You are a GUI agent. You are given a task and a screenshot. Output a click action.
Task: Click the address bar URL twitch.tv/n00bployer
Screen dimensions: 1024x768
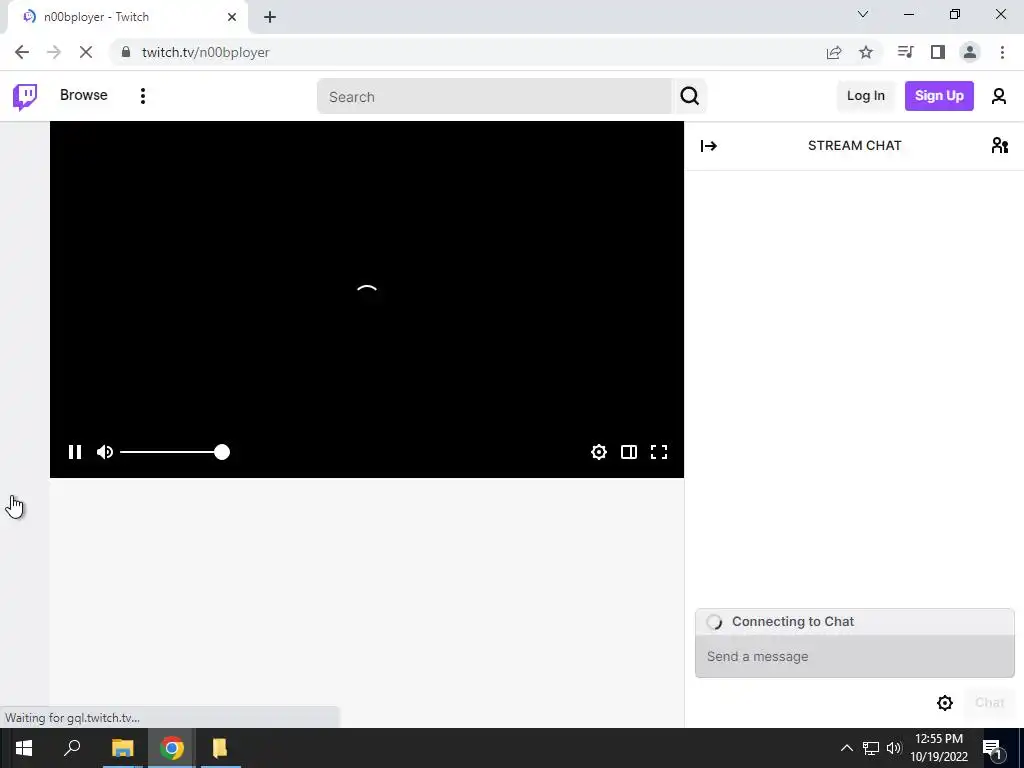pos(205,52)
